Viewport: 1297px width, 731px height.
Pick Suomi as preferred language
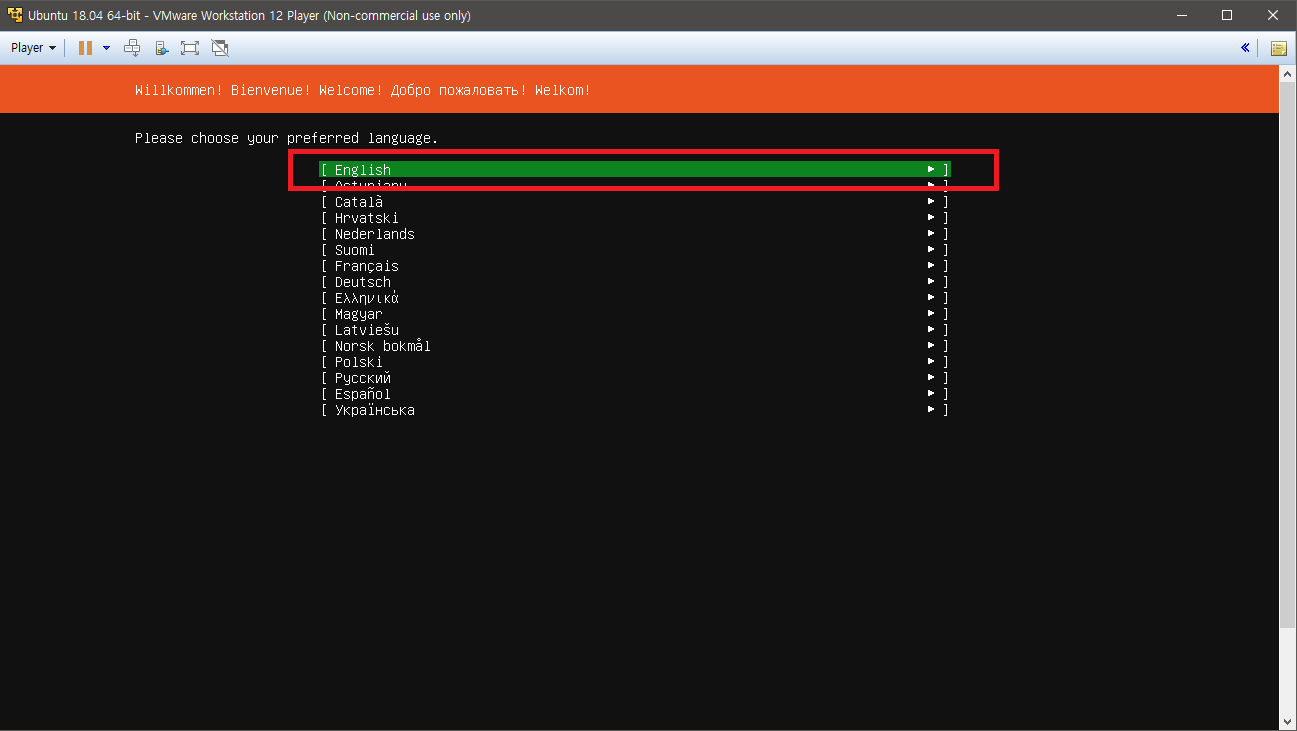(635, 250)
